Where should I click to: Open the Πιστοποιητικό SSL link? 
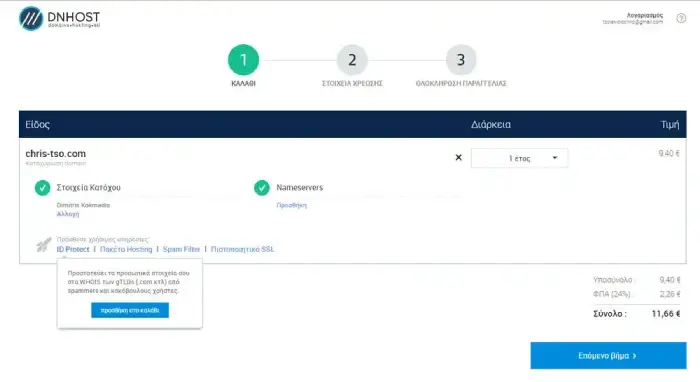(x=242, y=249)
